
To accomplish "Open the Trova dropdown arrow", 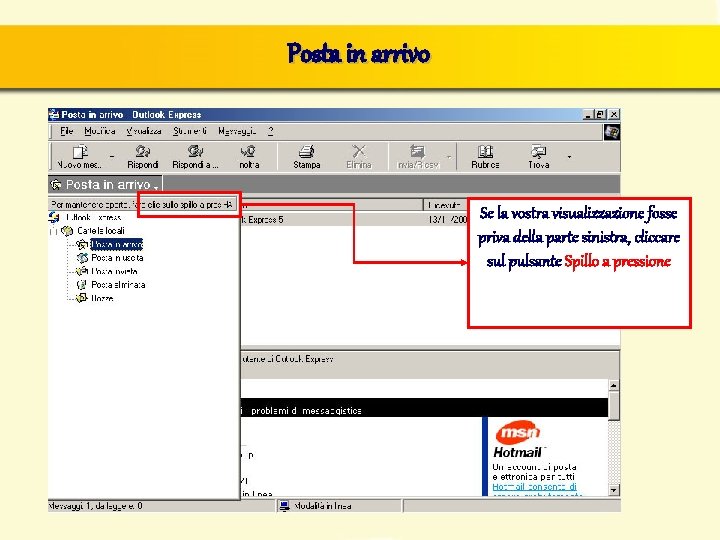I will [569, 157].
